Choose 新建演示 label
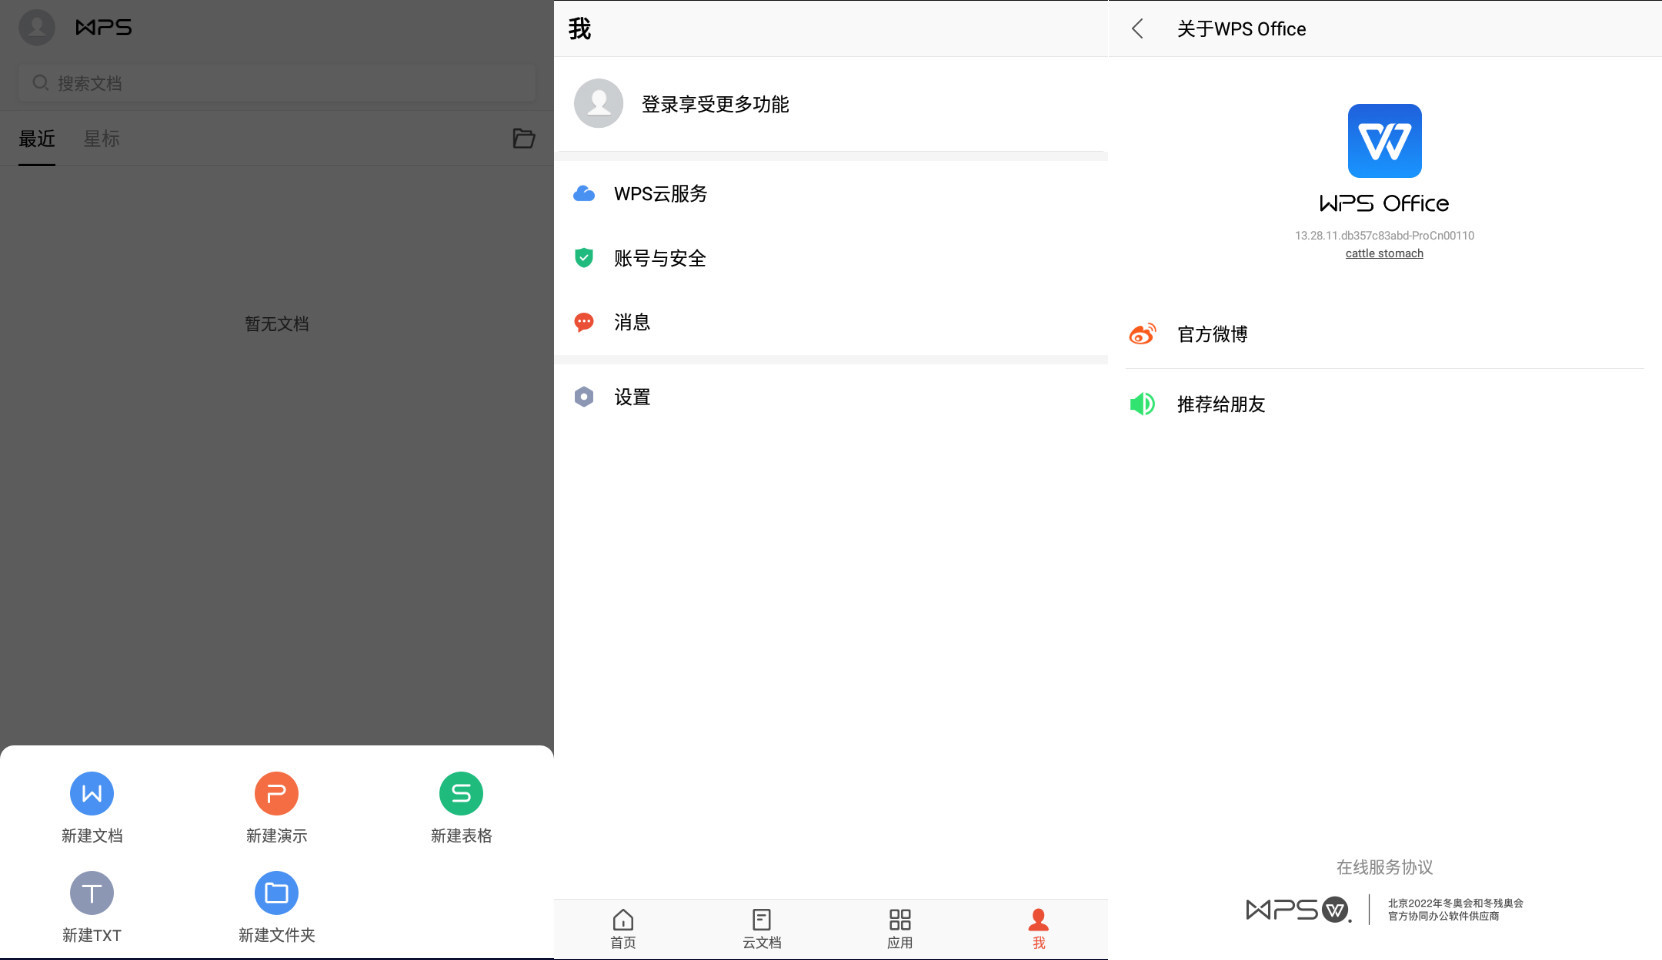Image resolution: width=1662 pixels, height=960 pixels. point(277,836)
